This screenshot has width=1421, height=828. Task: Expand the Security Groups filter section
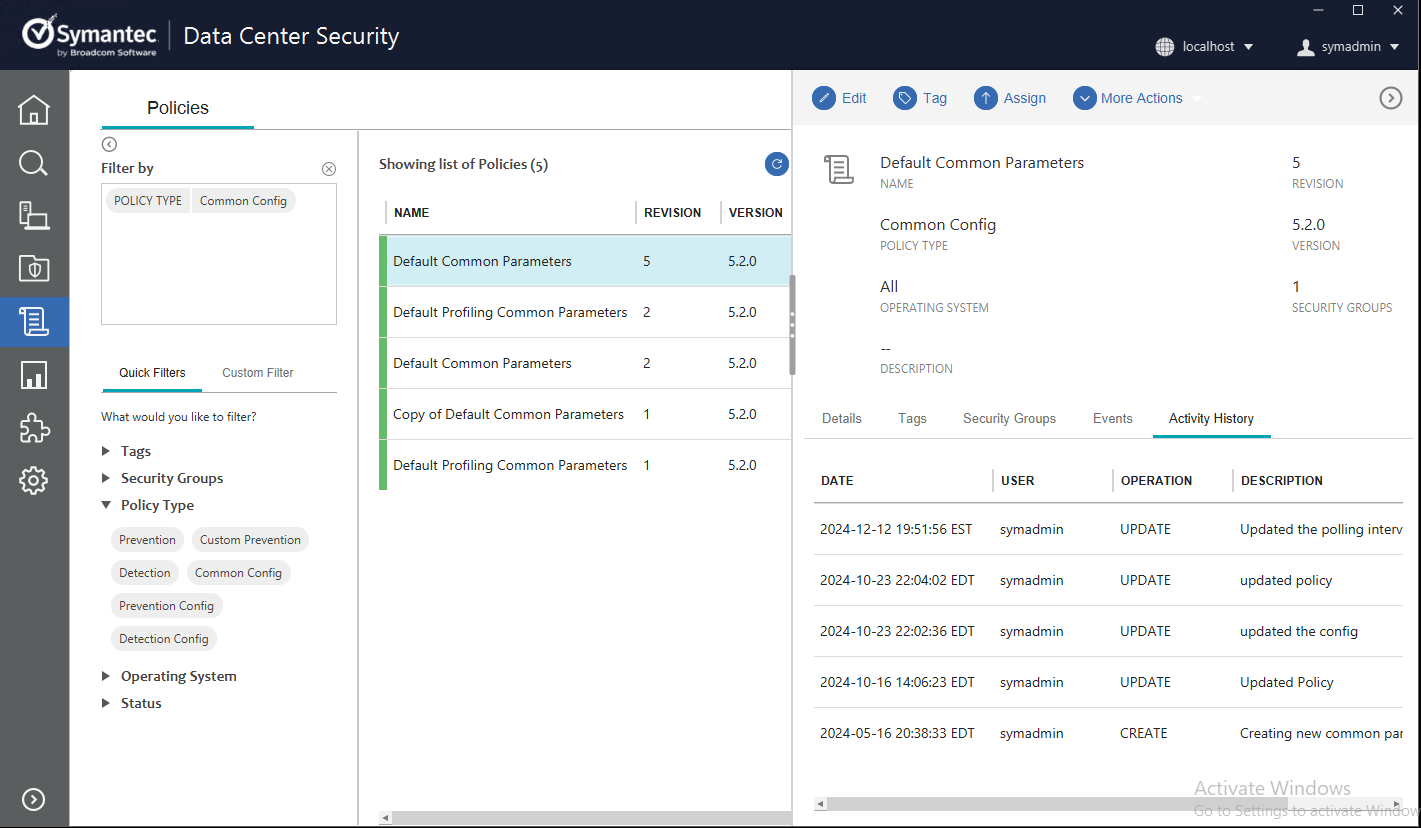pos(106,478)
